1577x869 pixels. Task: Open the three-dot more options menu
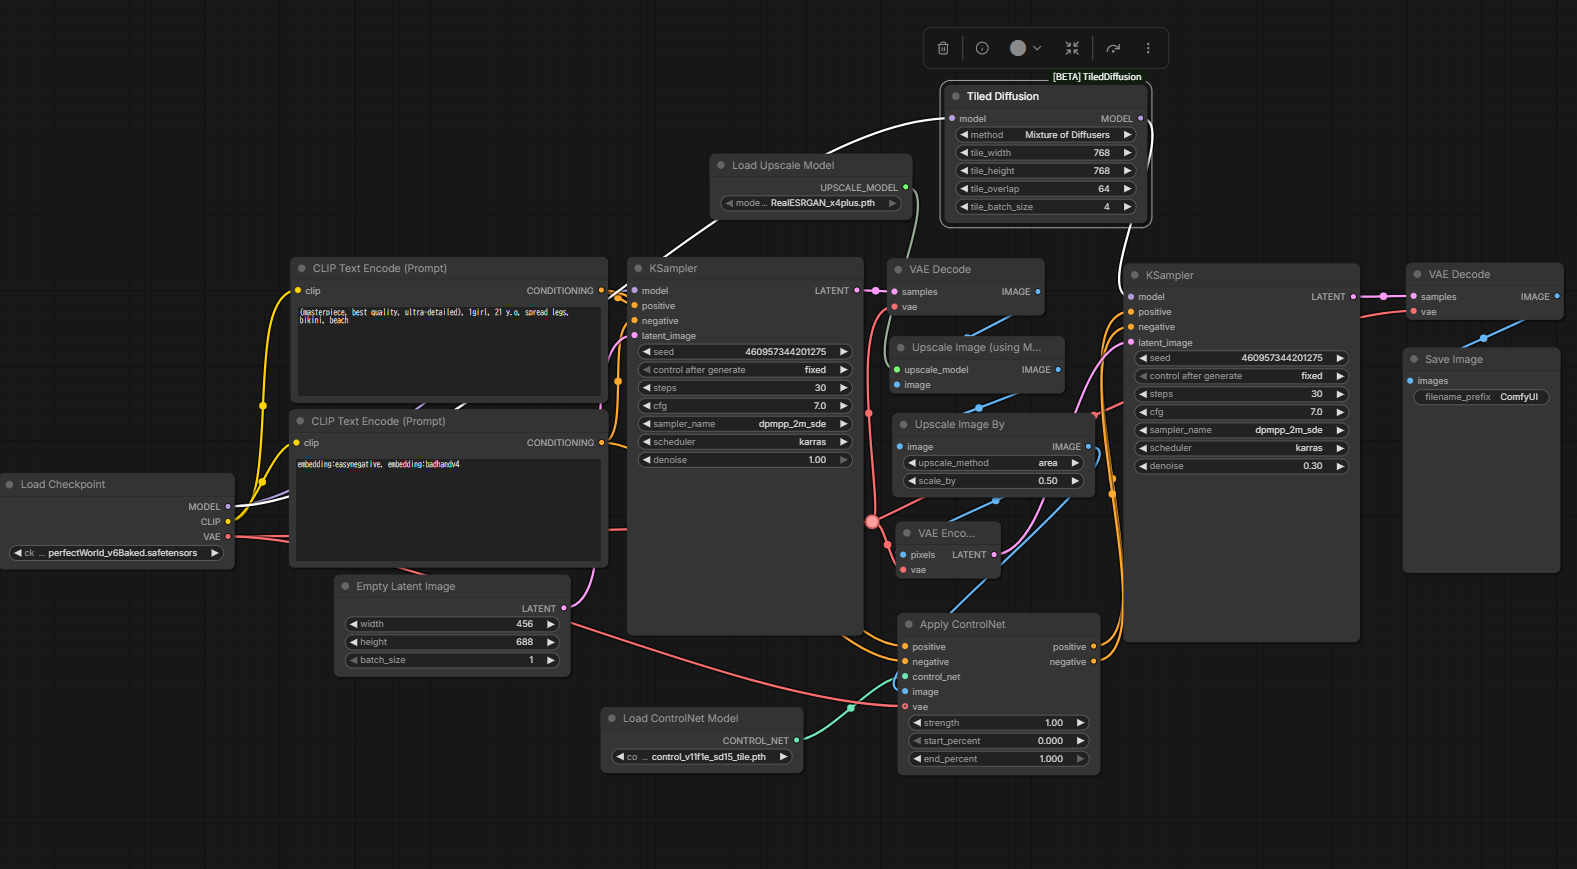point(1148,48)
